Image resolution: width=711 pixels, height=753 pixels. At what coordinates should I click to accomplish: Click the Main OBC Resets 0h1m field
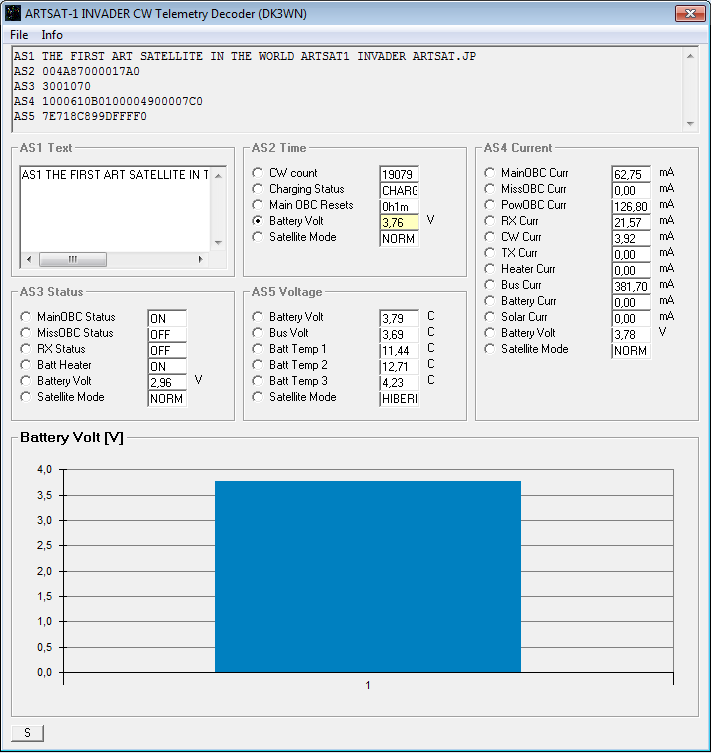click(399, 206)
